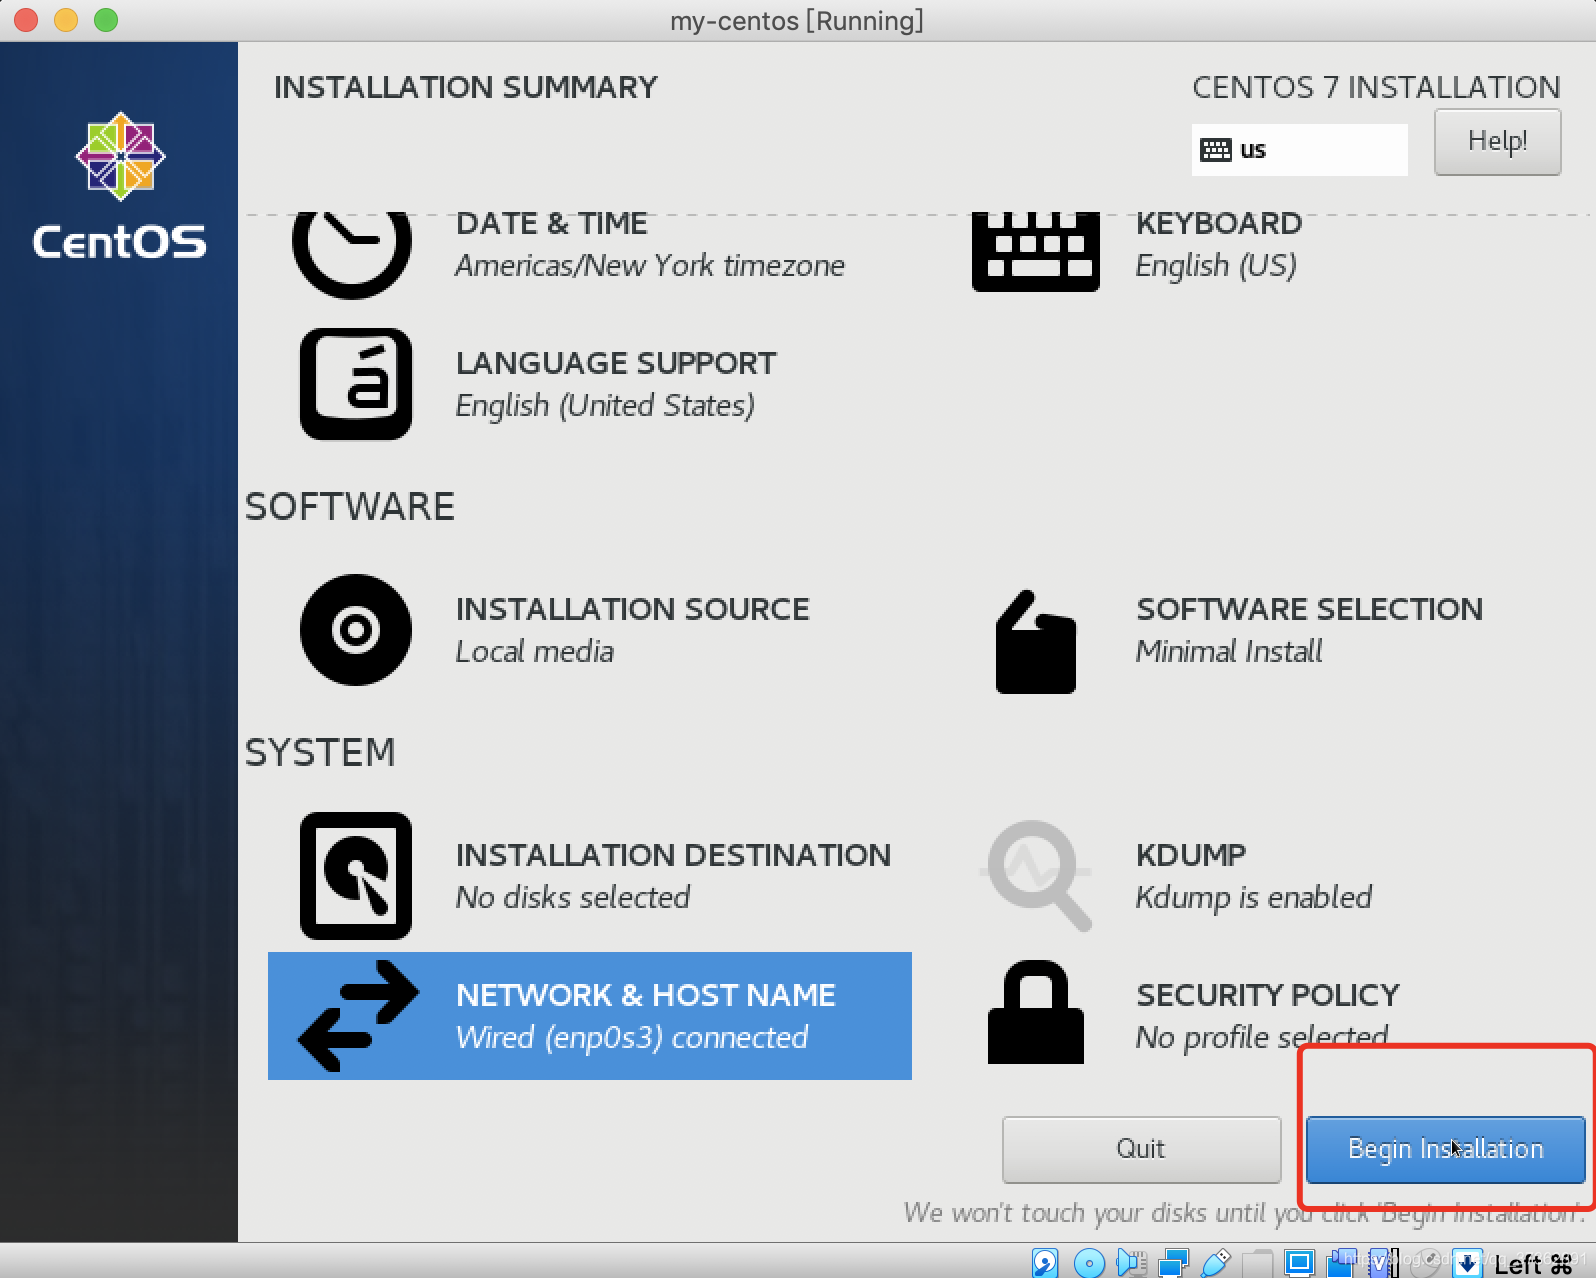Click 'English (US)' keyboard text
Viewport: 1596px width, 1278px height.
click(x=1216, y=266)
